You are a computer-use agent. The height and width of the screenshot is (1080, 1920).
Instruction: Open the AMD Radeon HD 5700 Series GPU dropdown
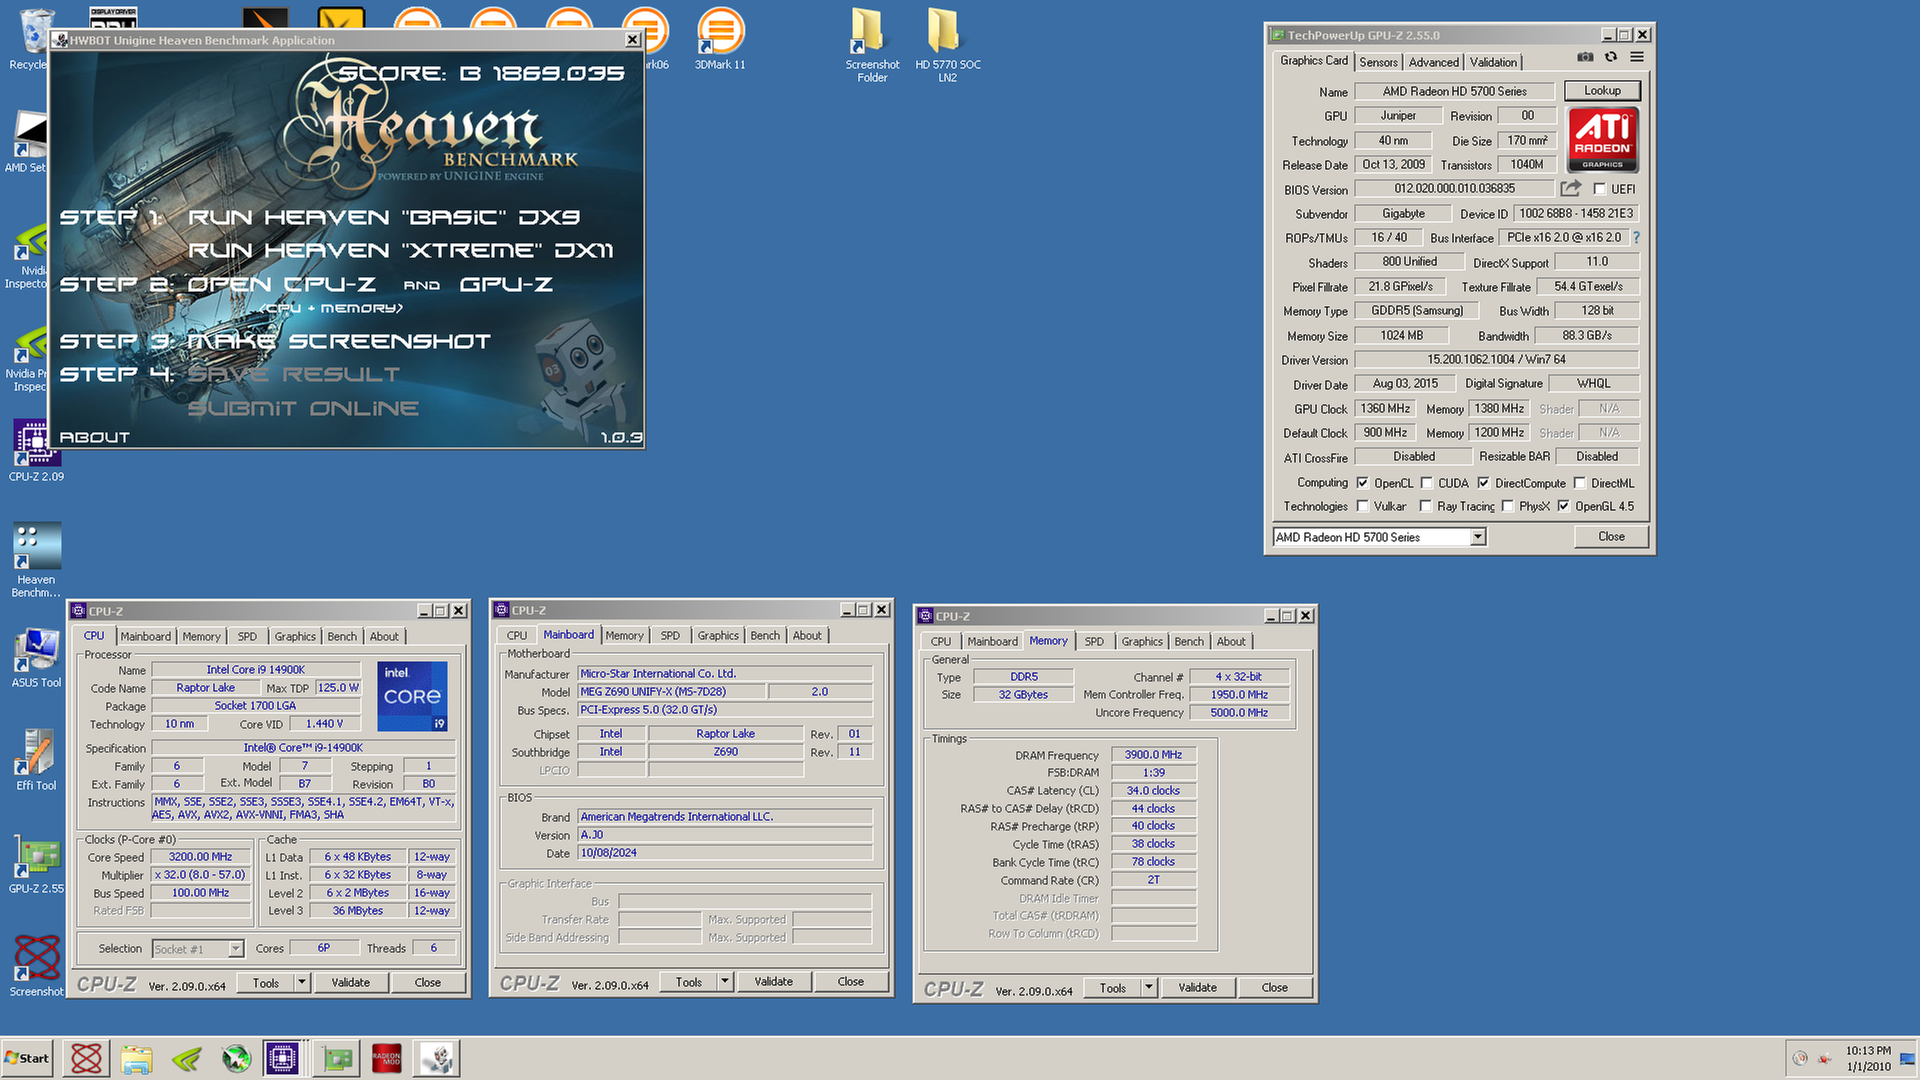pos(1379,537)
